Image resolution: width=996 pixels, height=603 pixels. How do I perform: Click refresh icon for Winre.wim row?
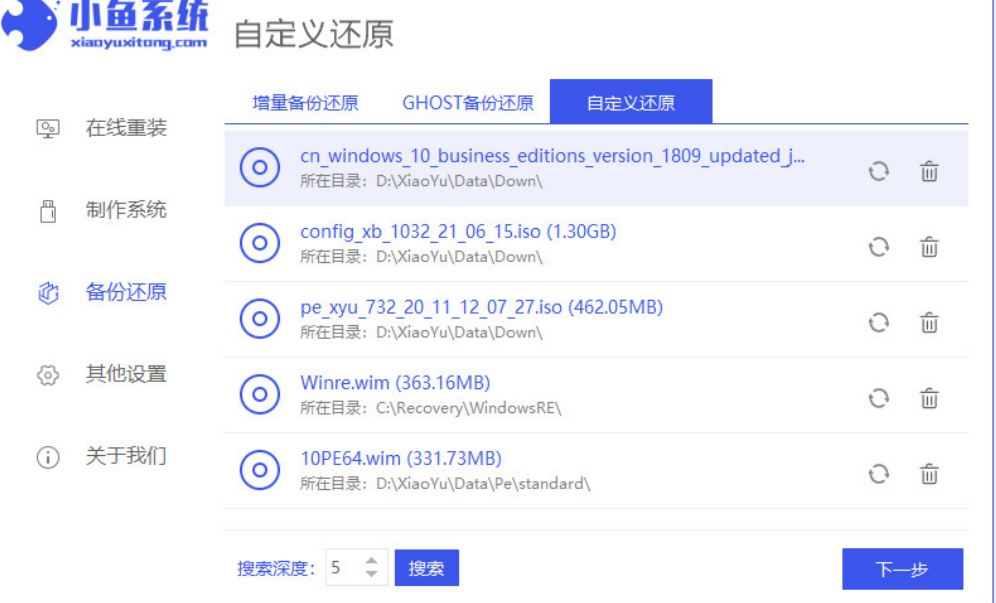878,398
